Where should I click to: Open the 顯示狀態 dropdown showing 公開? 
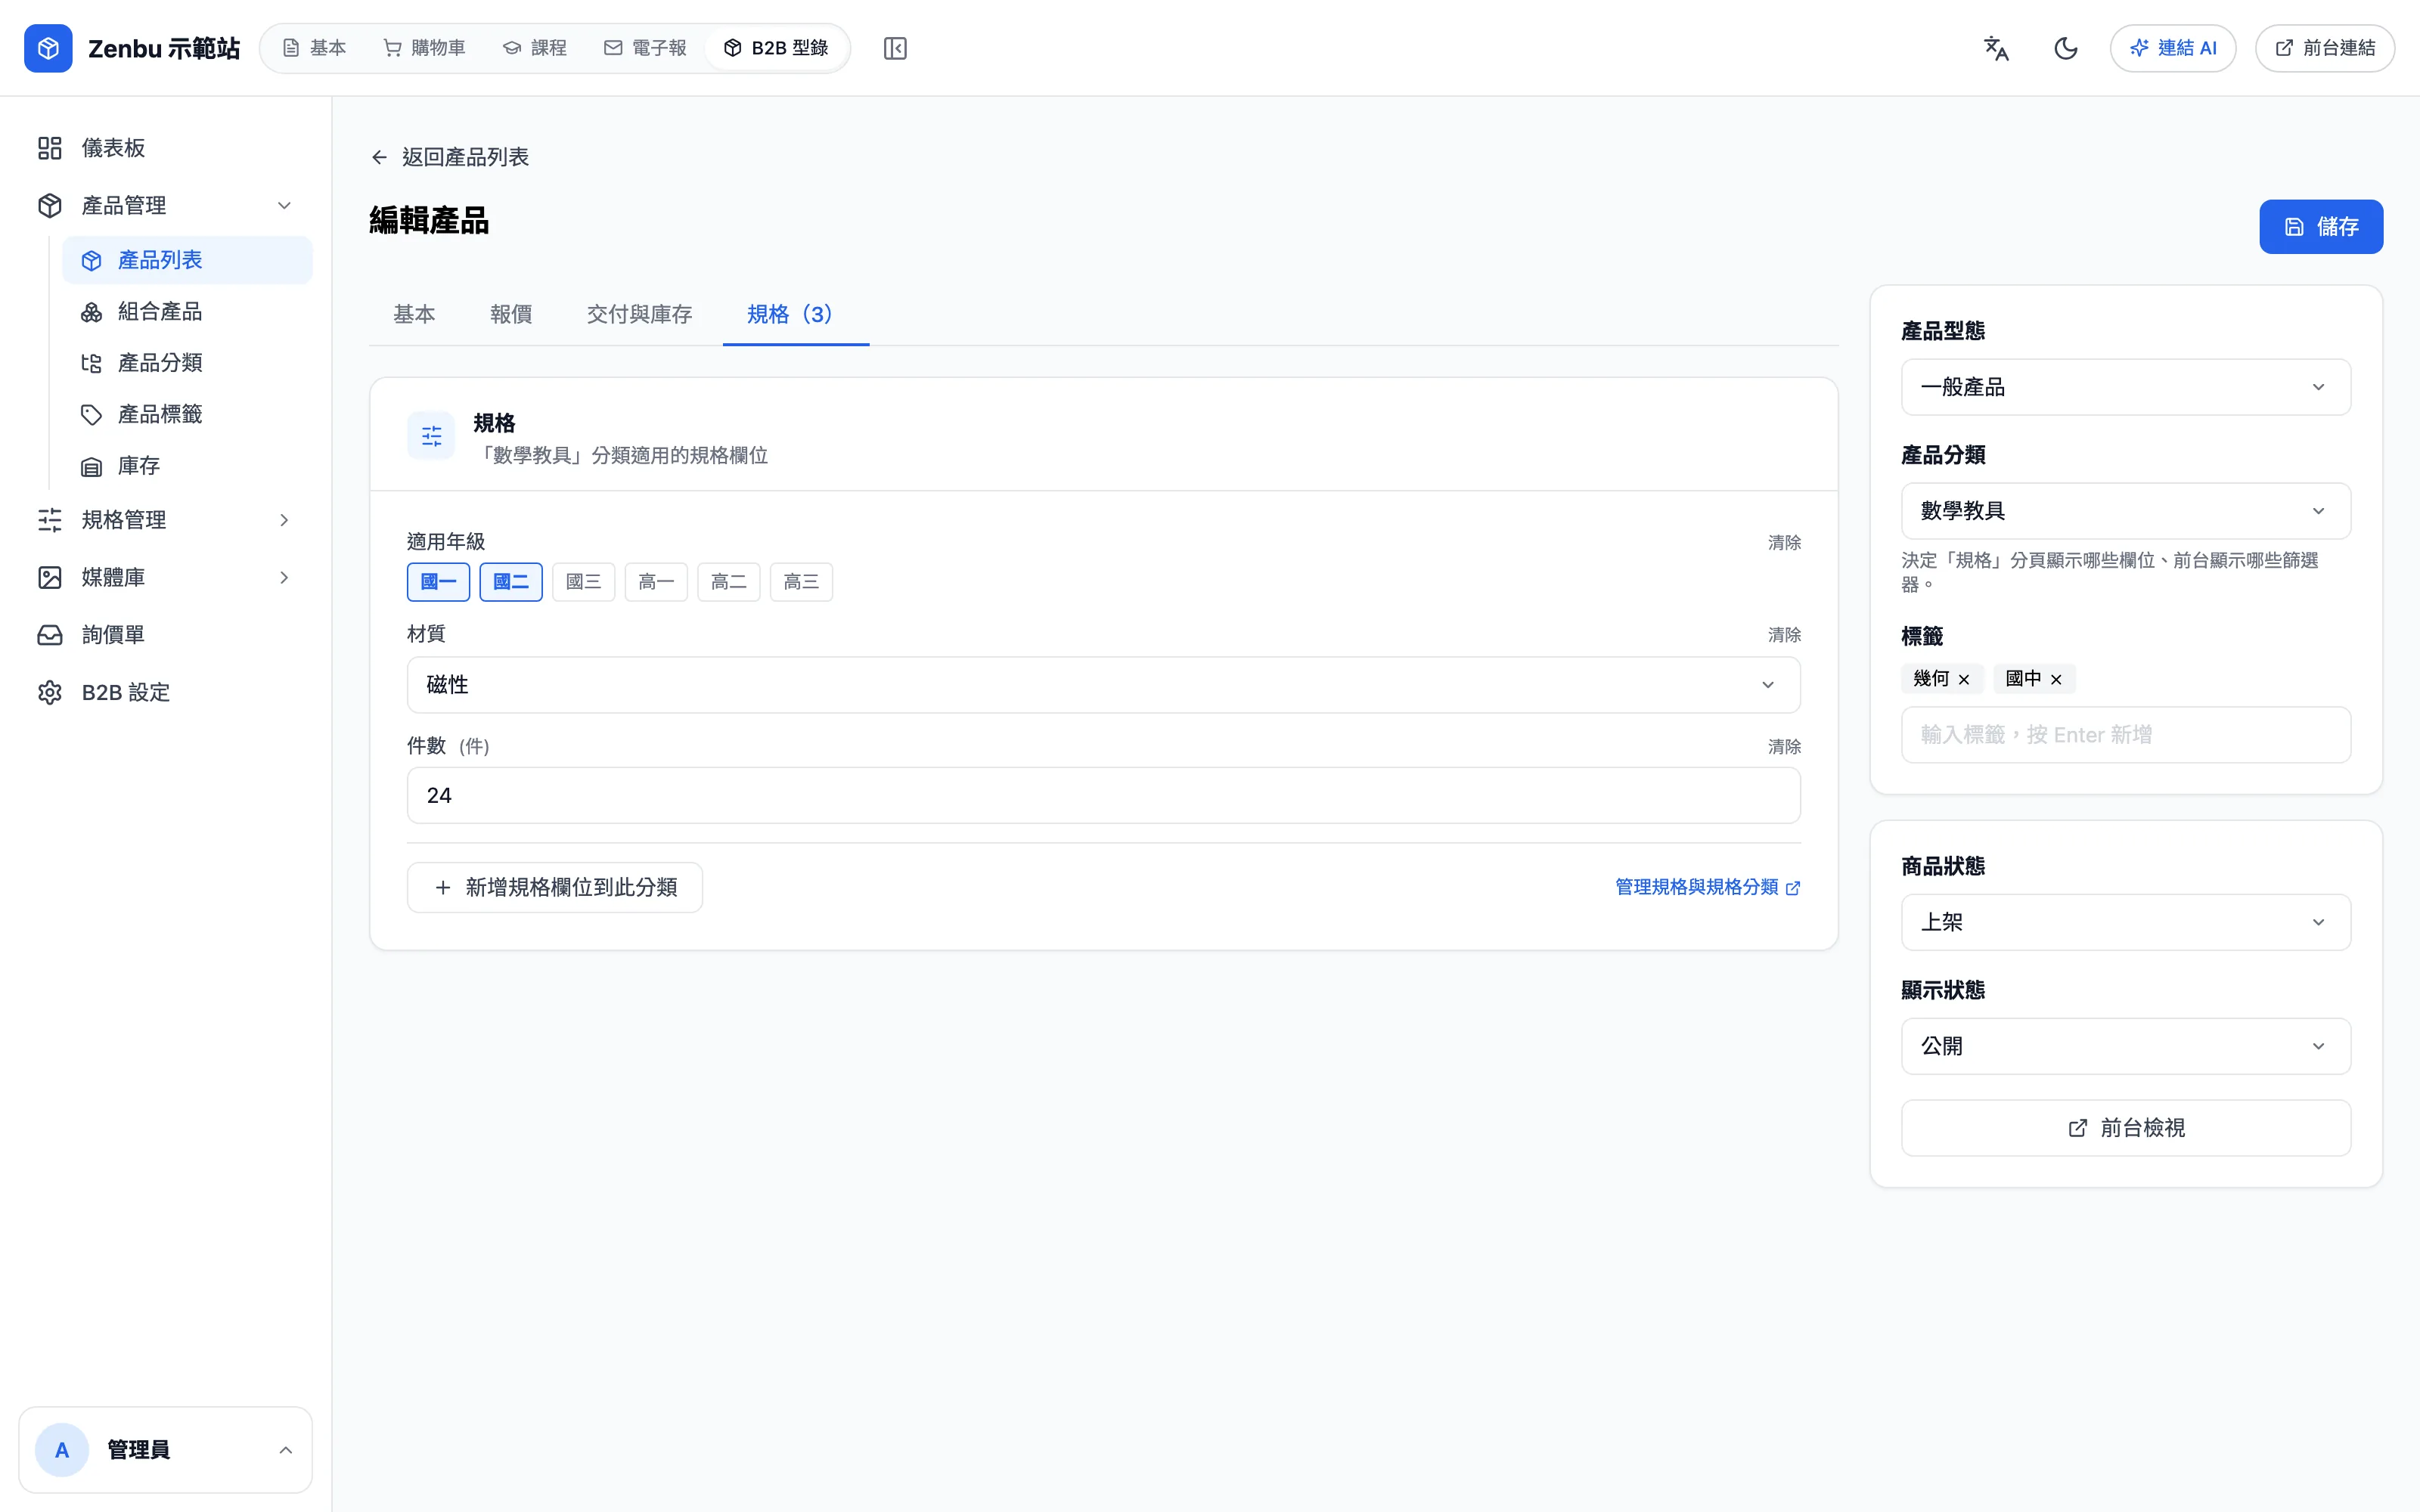point(2125,1046)
